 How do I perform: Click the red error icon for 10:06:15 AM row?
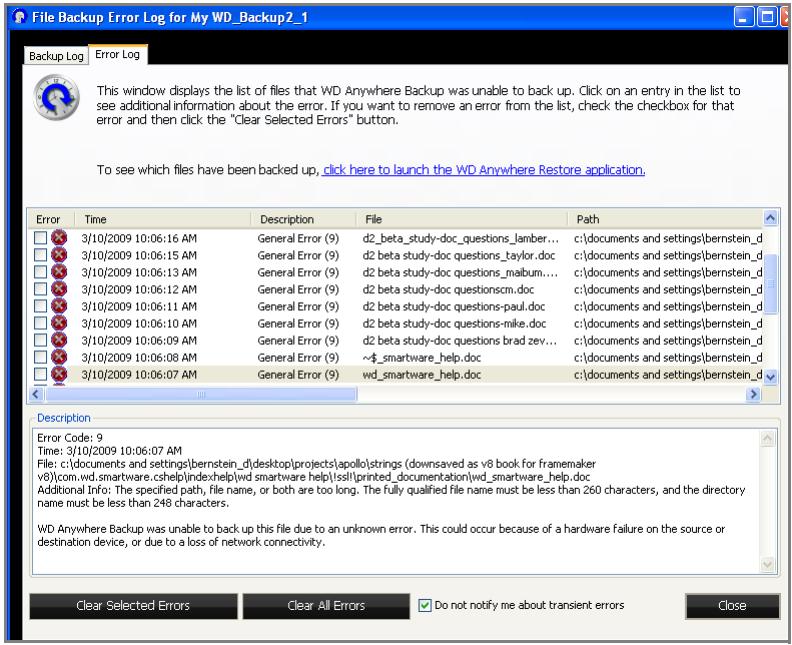pos(59,255)
